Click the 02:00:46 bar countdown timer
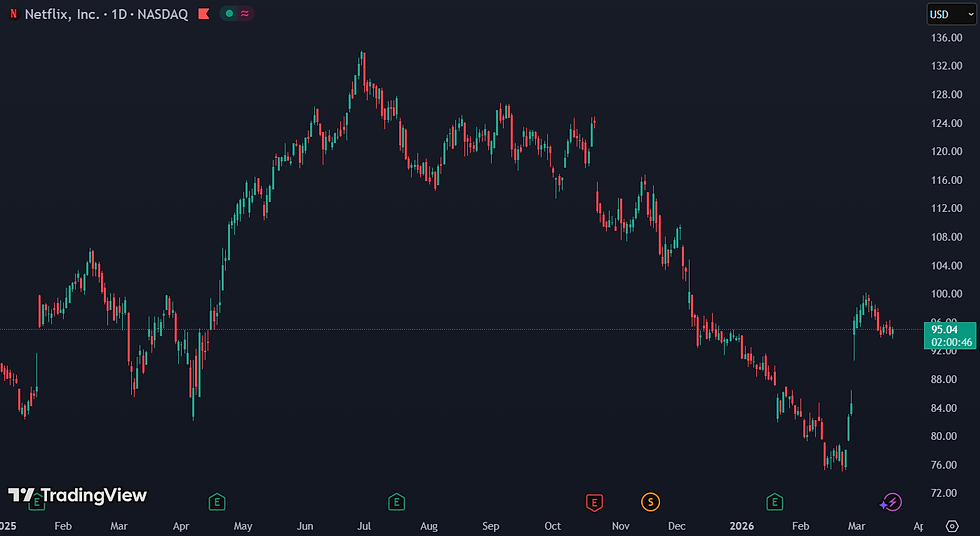 pos(951,342)
